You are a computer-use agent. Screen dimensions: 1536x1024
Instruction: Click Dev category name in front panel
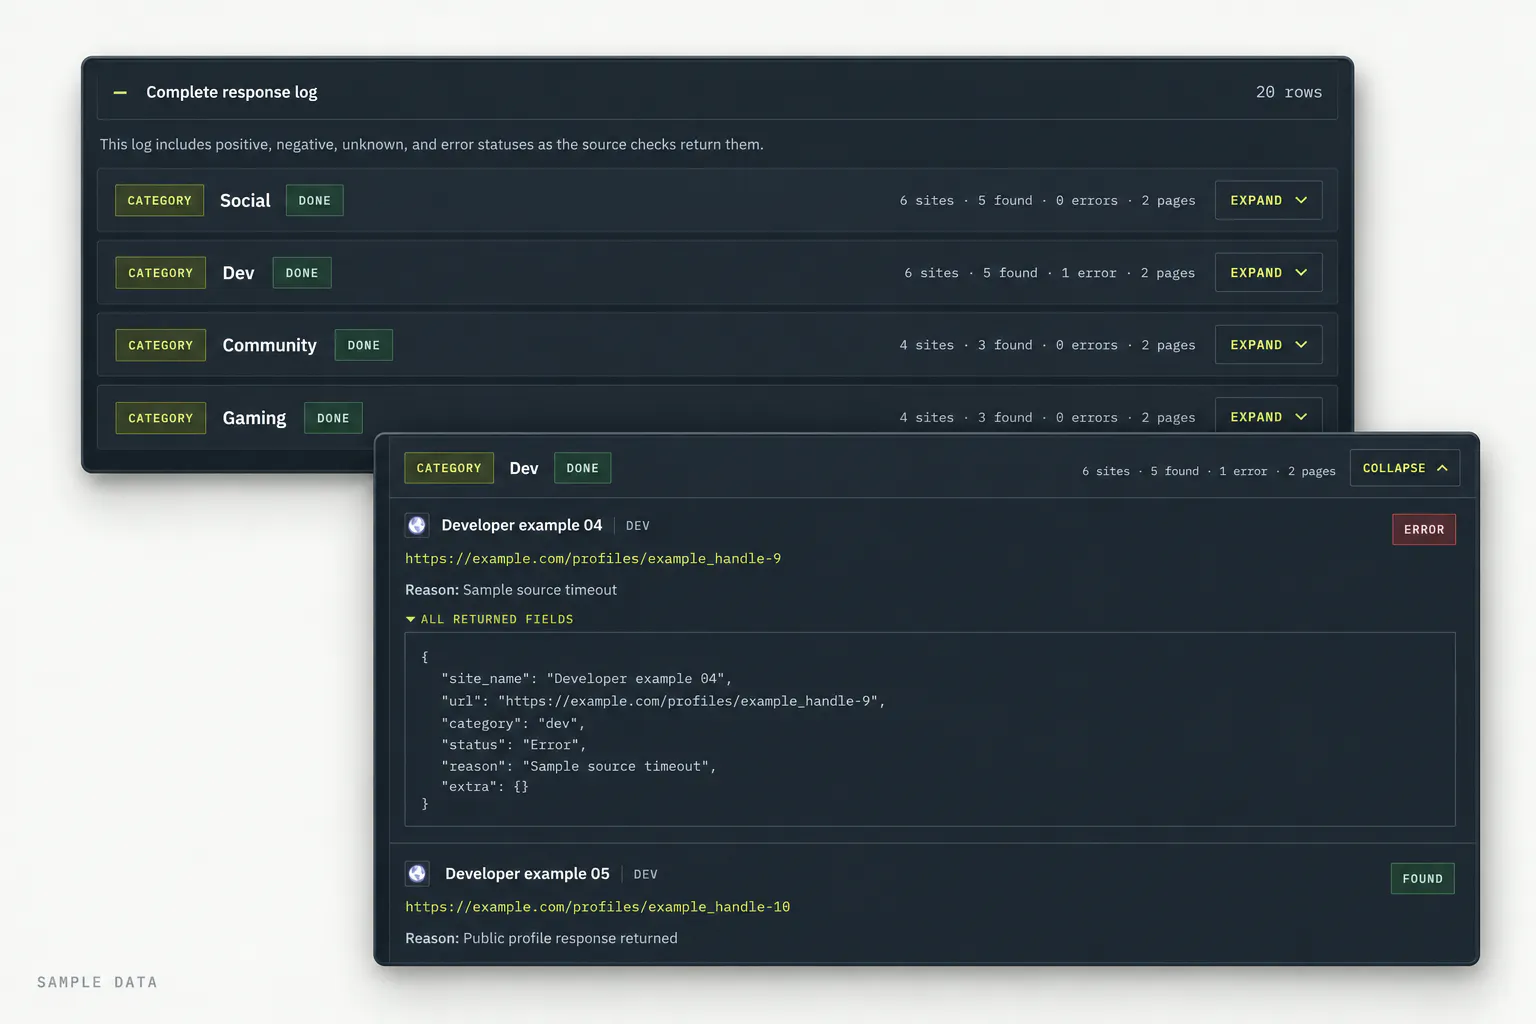tap(524, 468)
